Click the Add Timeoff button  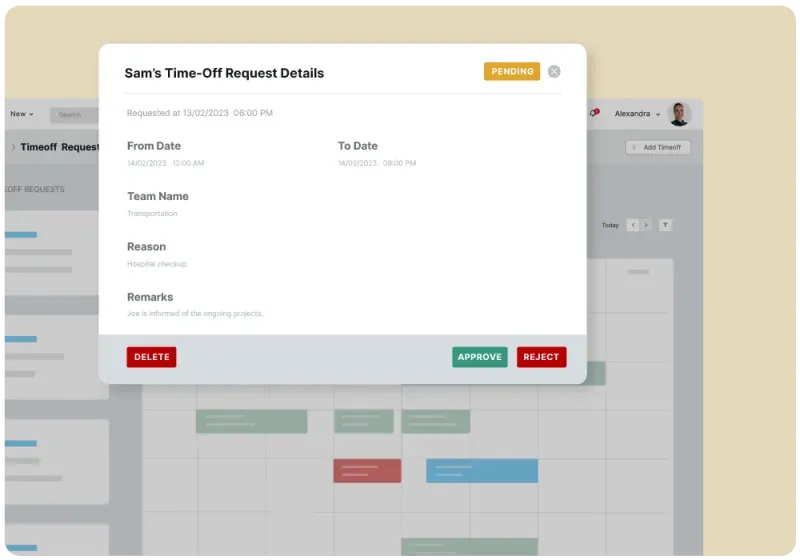658,147
